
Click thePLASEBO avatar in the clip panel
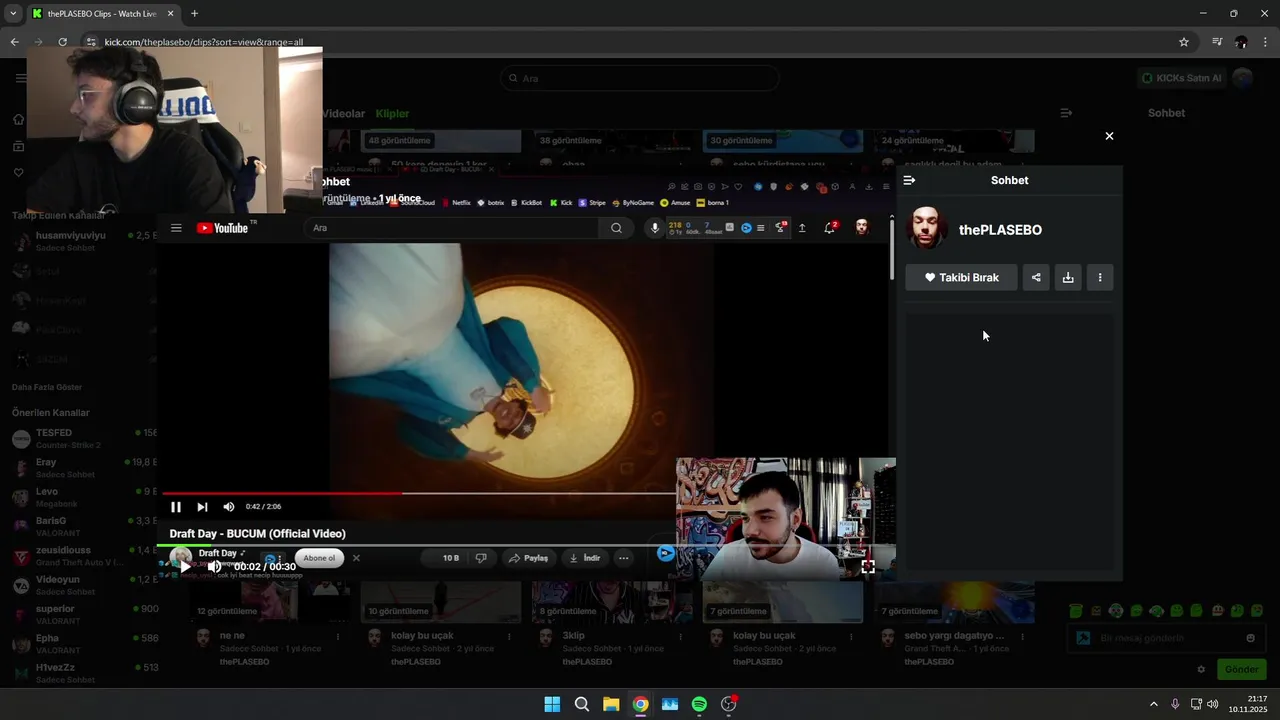(927, 229)
